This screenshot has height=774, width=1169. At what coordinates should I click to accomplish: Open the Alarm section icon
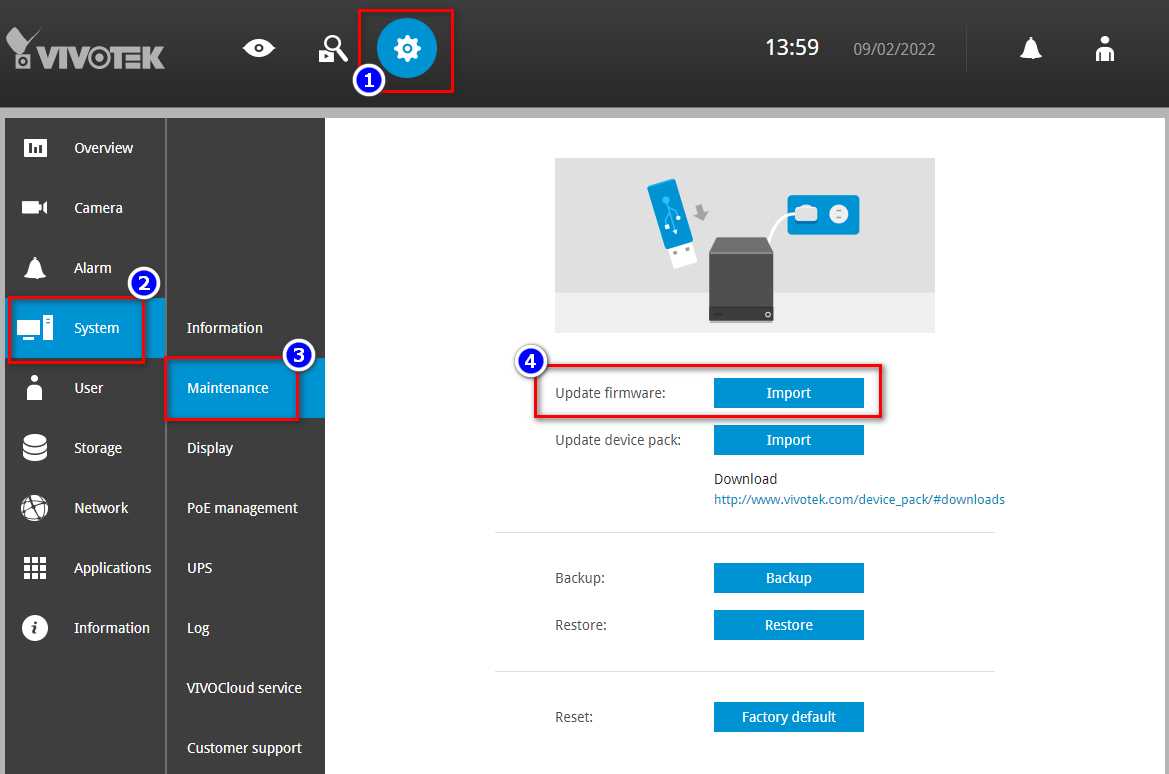click(35, 267)
